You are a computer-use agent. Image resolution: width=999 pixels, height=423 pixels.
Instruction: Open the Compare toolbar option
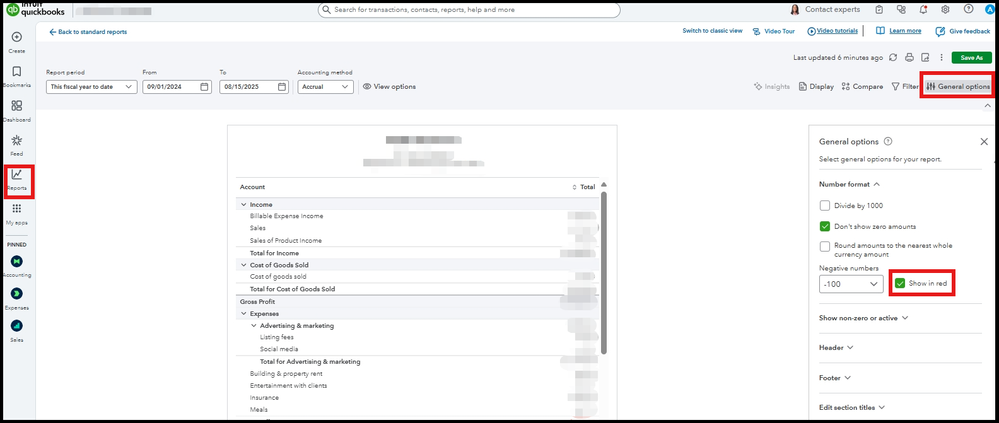pyautogui.click(x=862, y=87)
